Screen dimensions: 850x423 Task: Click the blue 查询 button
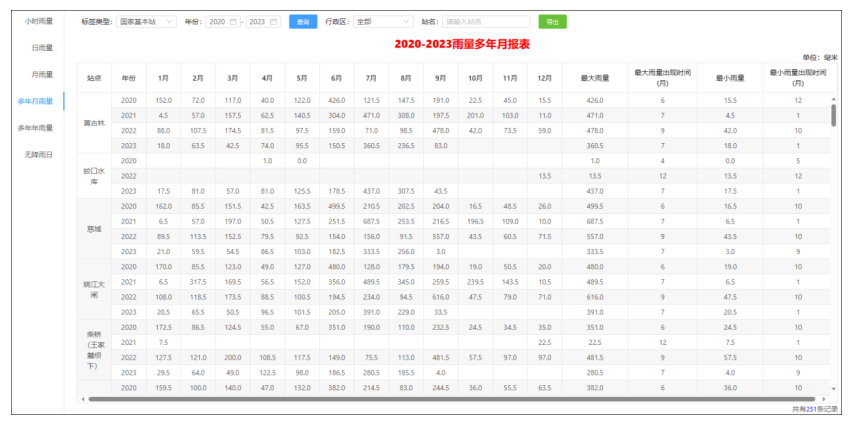pyautogui.click(x=303, y=22)
